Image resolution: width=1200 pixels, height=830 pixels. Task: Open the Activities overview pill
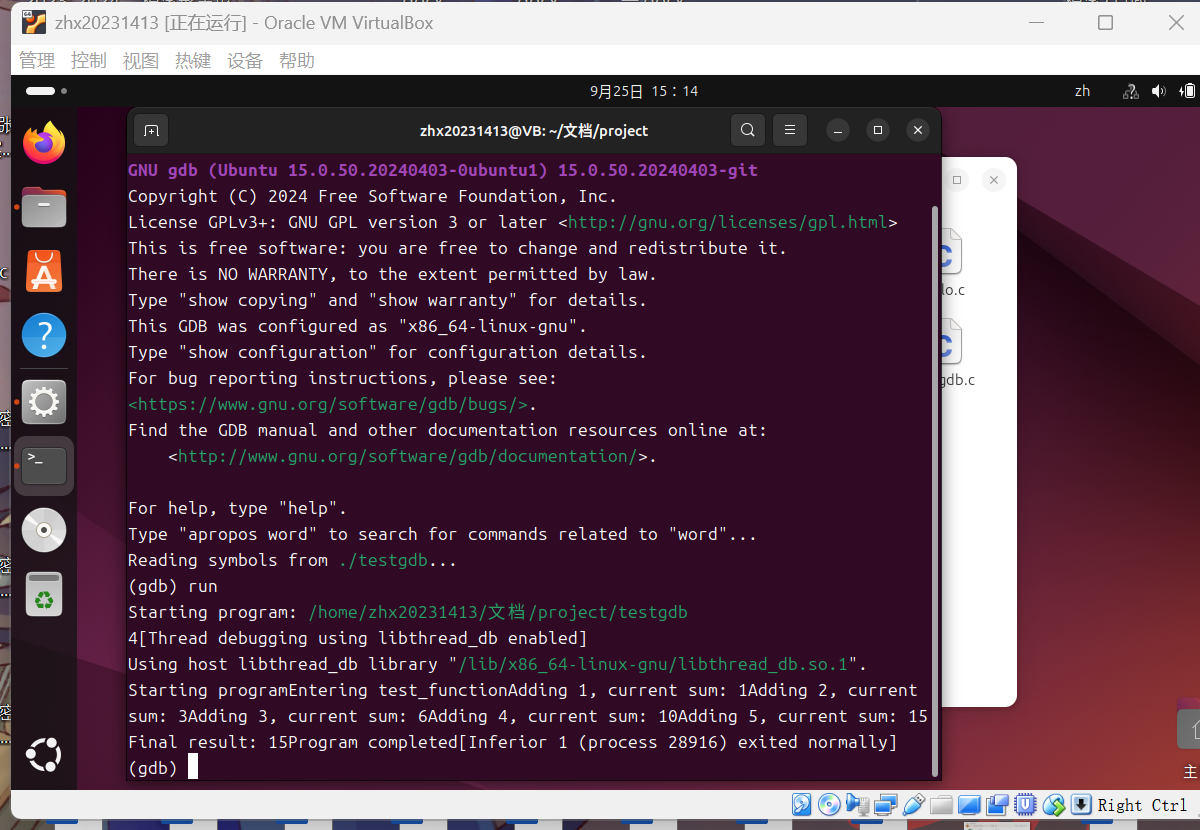point(46,91)
